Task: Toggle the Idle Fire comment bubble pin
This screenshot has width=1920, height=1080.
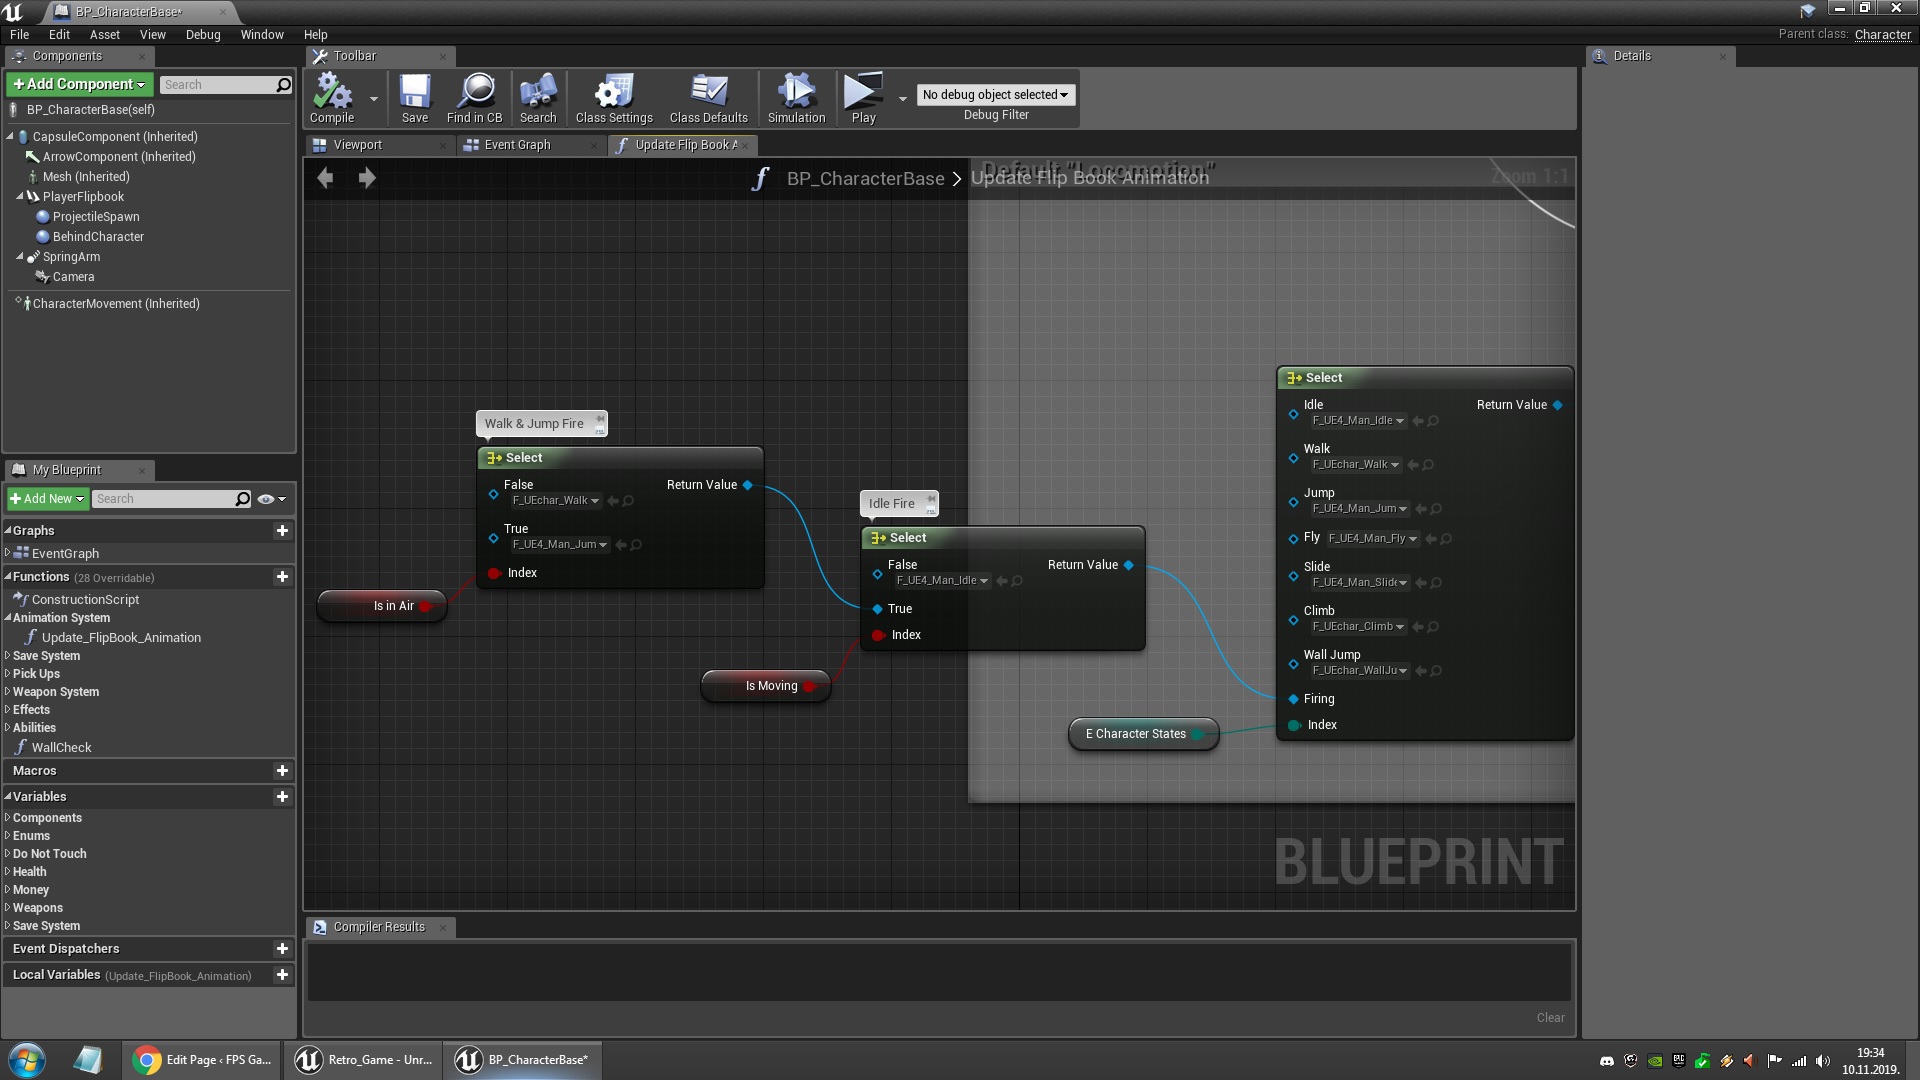Action: point(930,501)
